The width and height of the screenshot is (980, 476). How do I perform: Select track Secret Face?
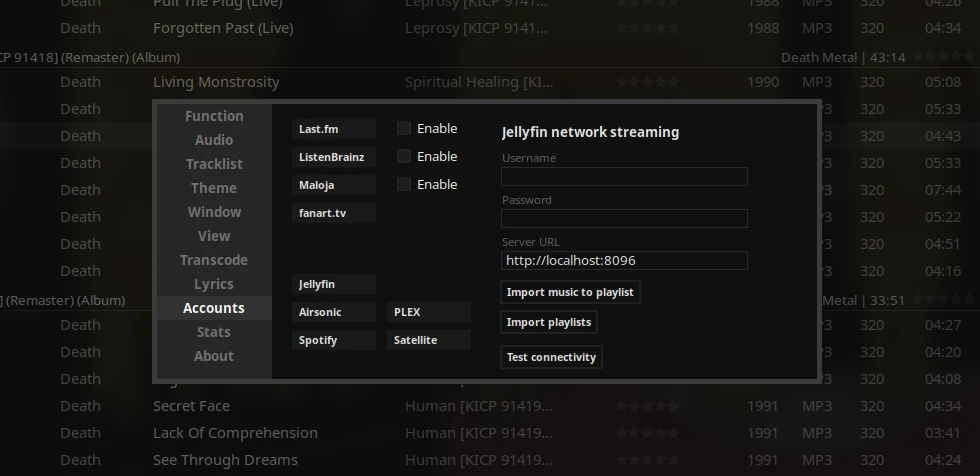pyautogui.click(x=191, y=406)
